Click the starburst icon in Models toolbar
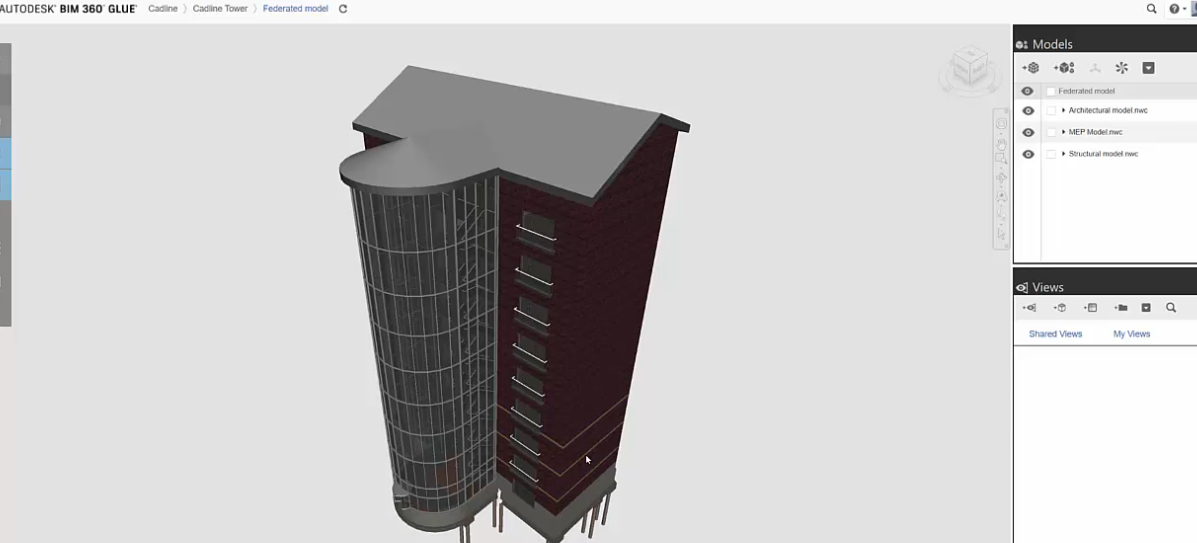 point(1121,68)
